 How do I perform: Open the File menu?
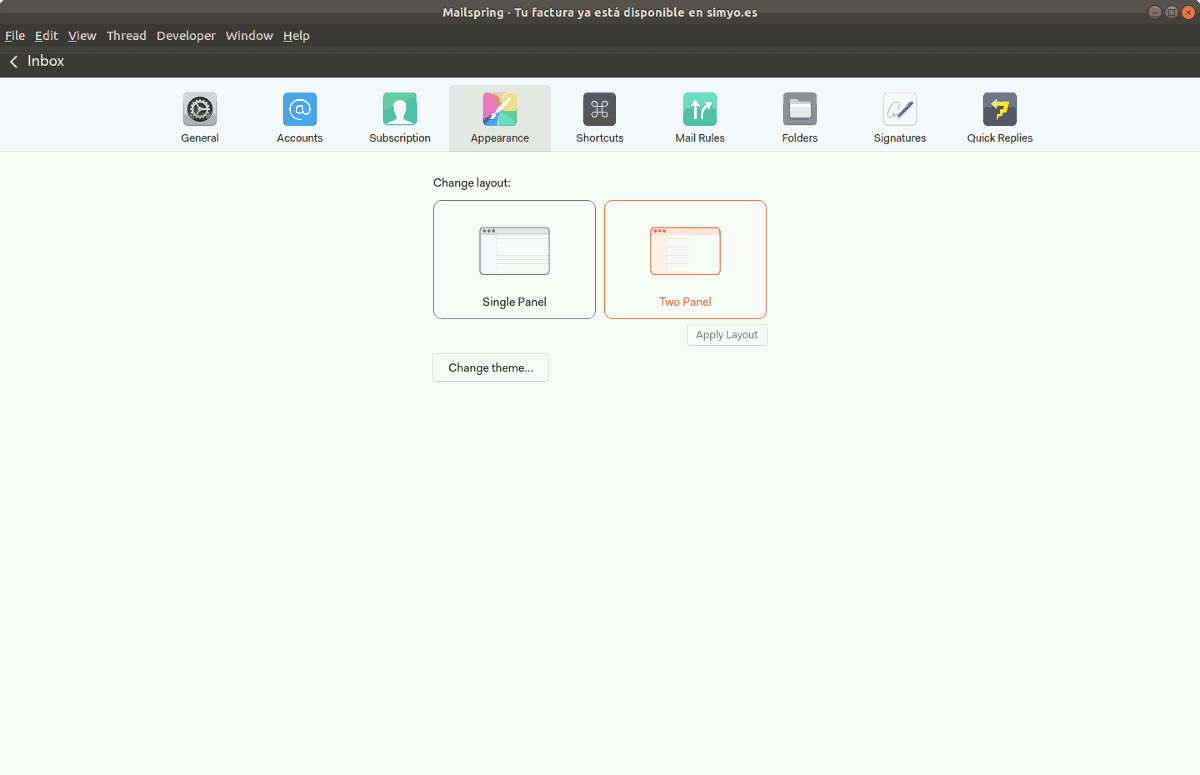15,36
